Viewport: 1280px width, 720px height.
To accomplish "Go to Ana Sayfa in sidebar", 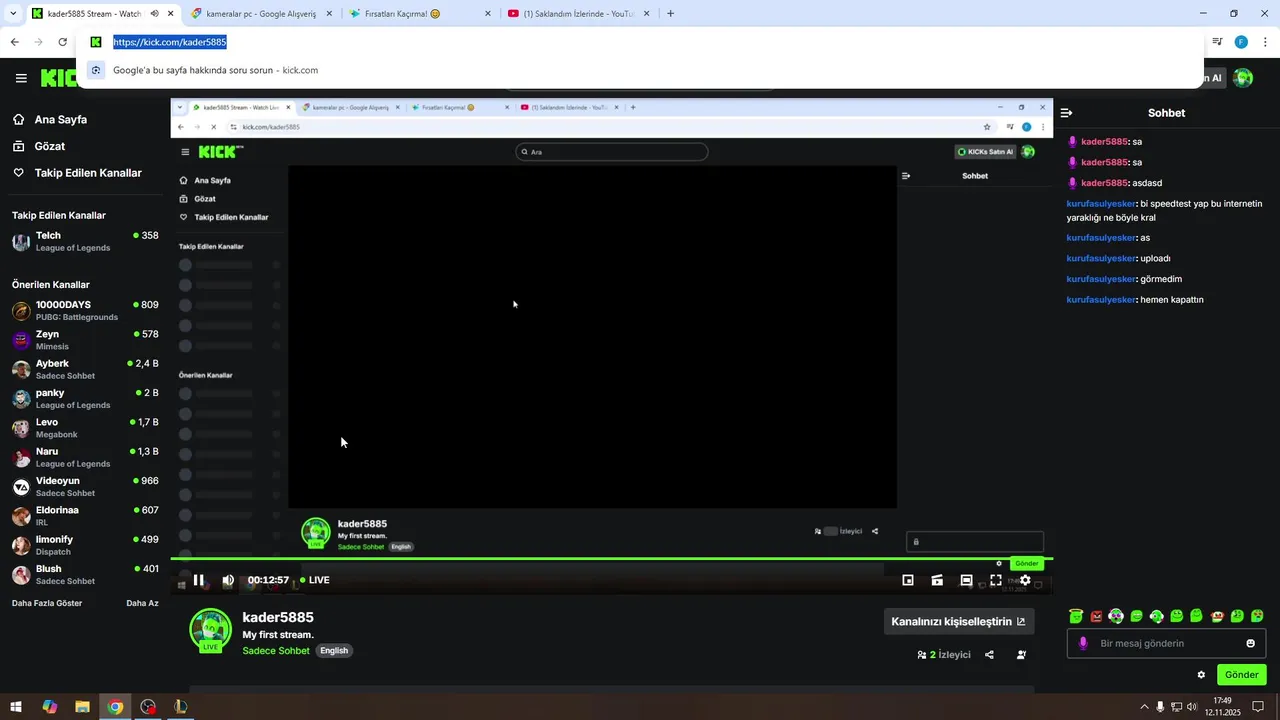I will 61,119.
